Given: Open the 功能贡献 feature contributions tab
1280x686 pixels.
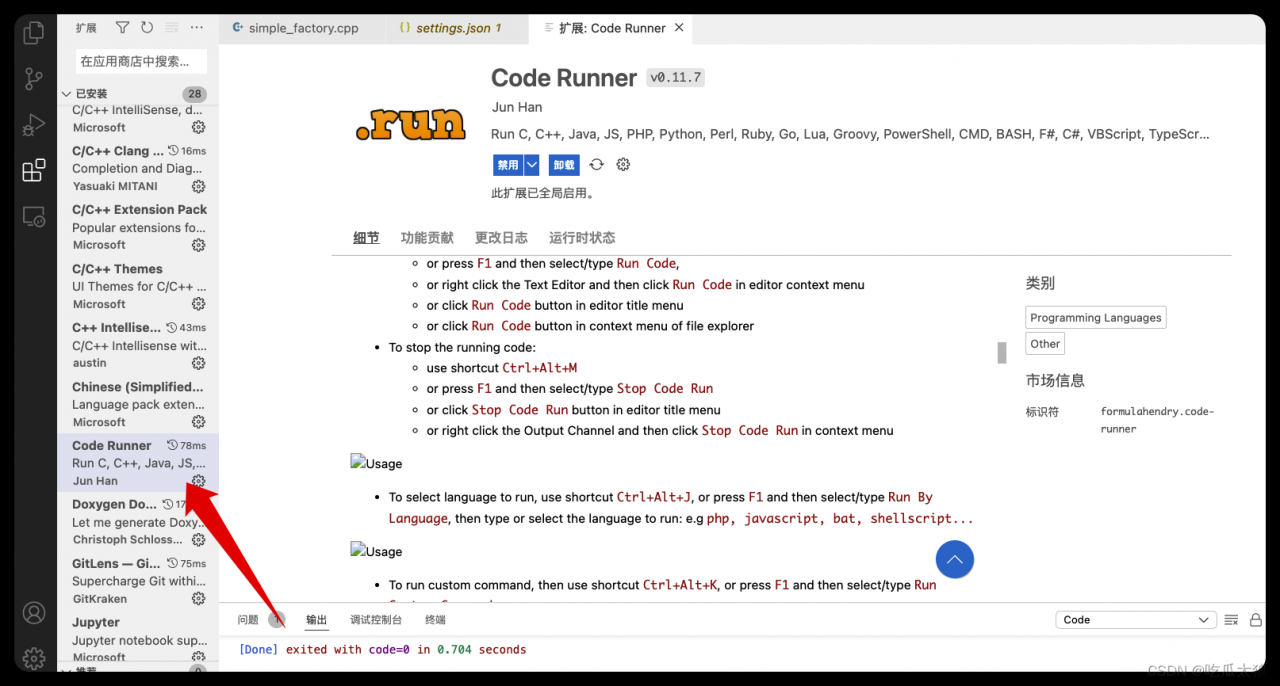Looking at the screenshot, I should coord(427,238).
